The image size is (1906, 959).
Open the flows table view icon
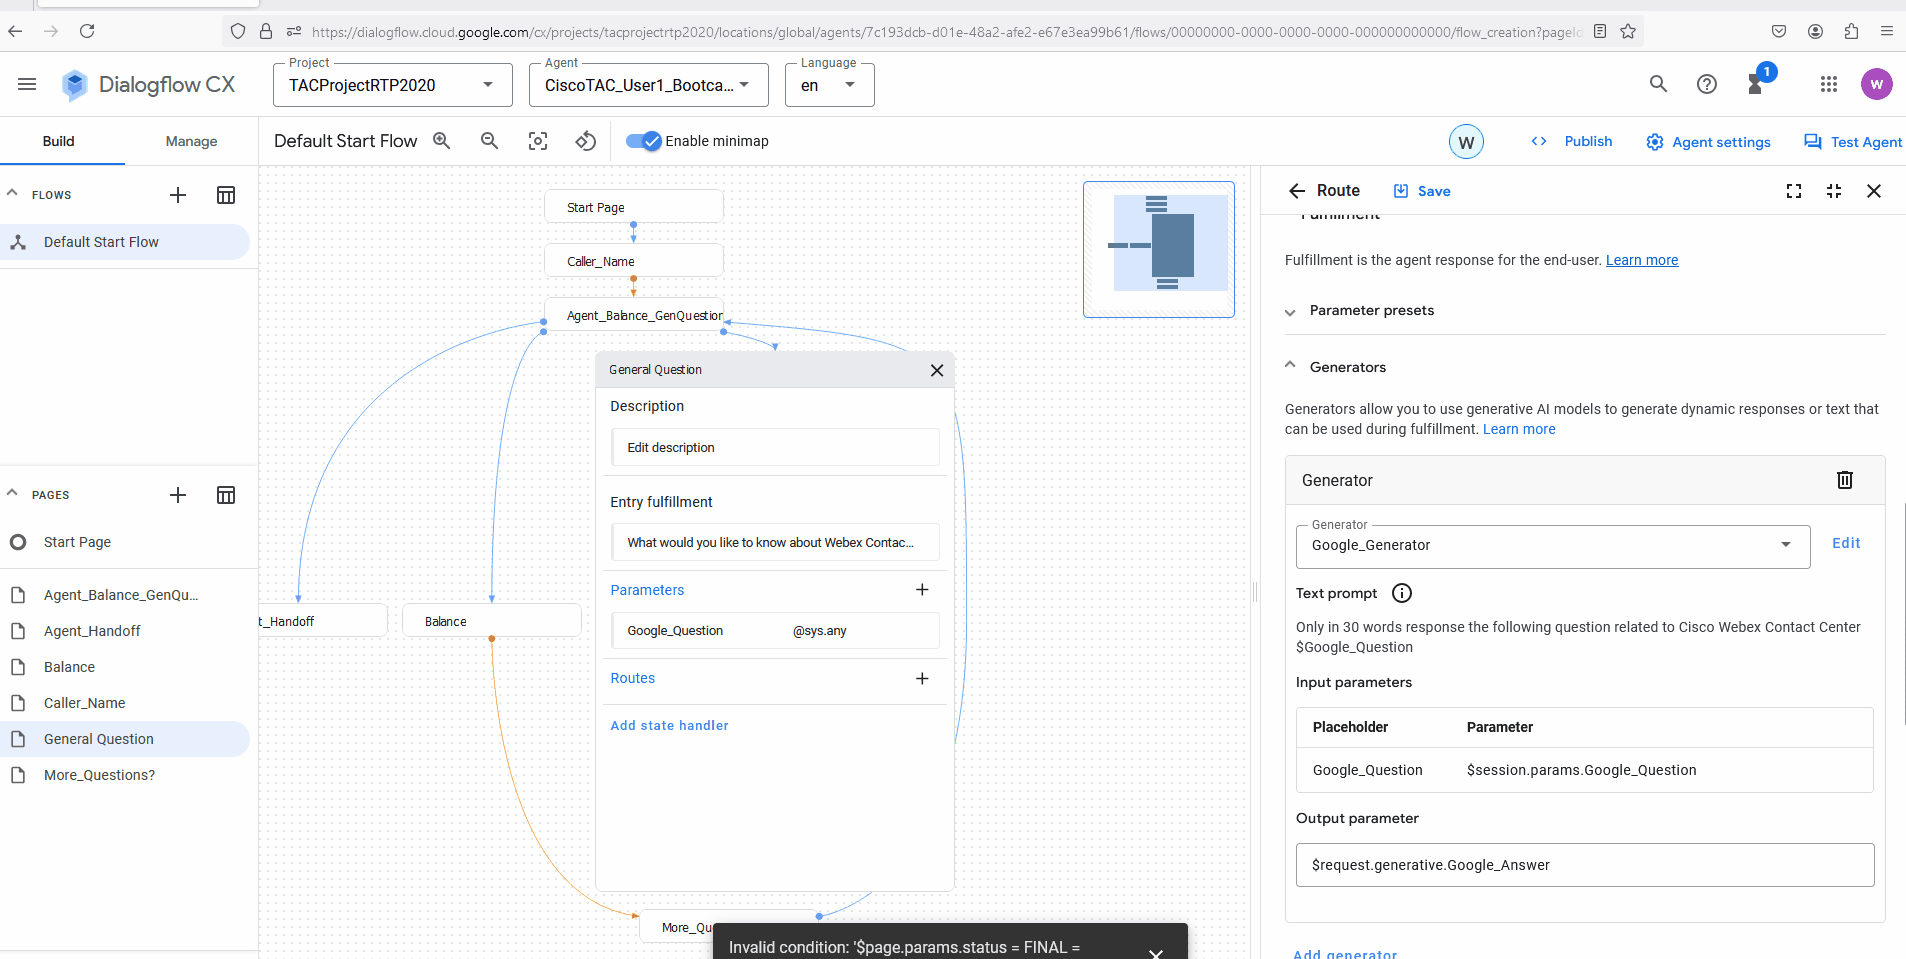tap(226, 195)
